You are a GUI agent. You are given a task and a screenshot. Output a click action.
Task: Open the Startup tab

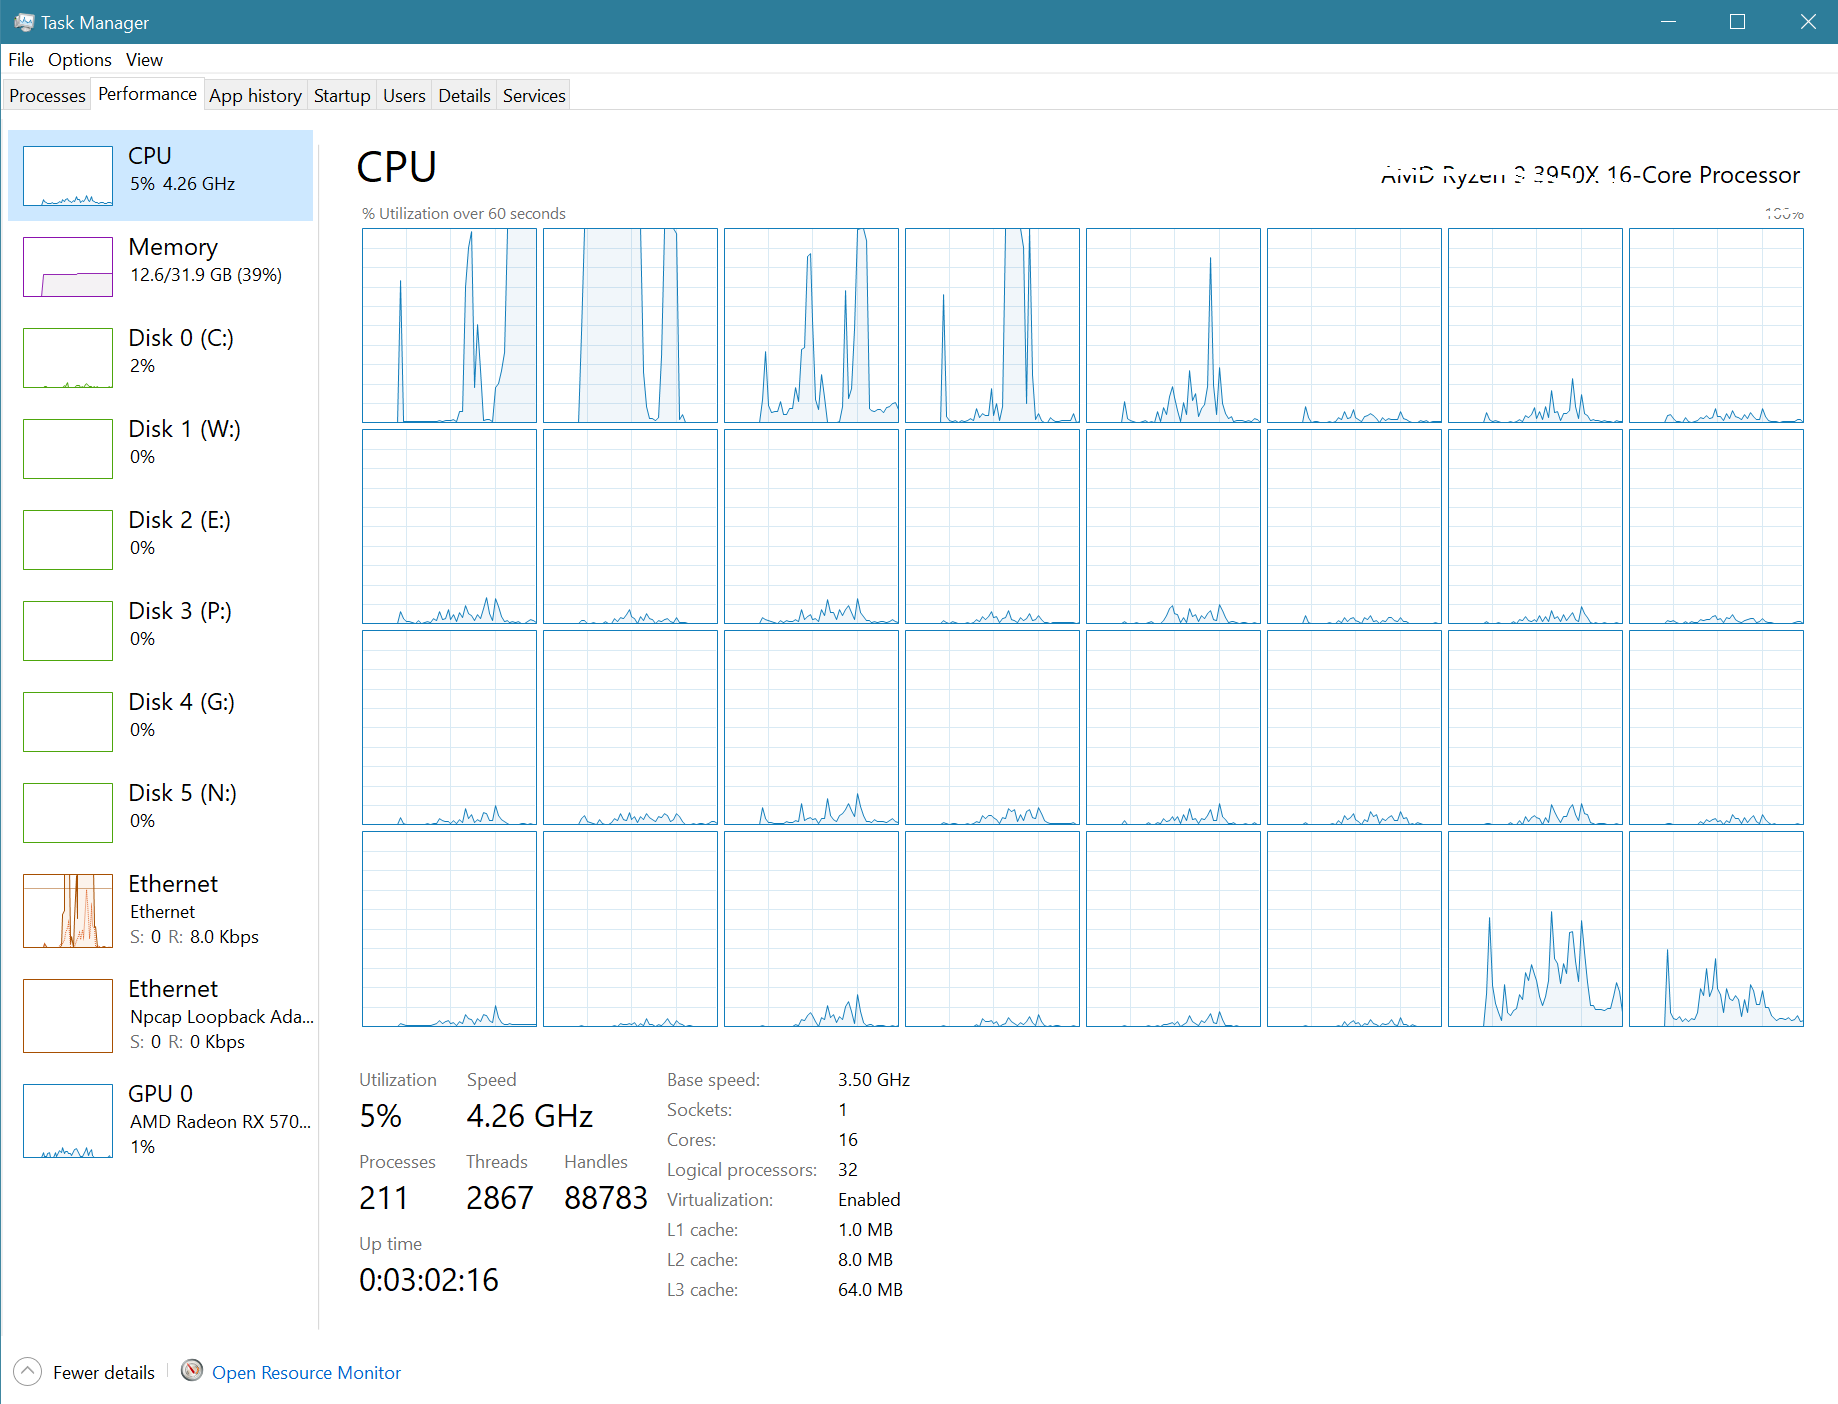coord(342,96)
